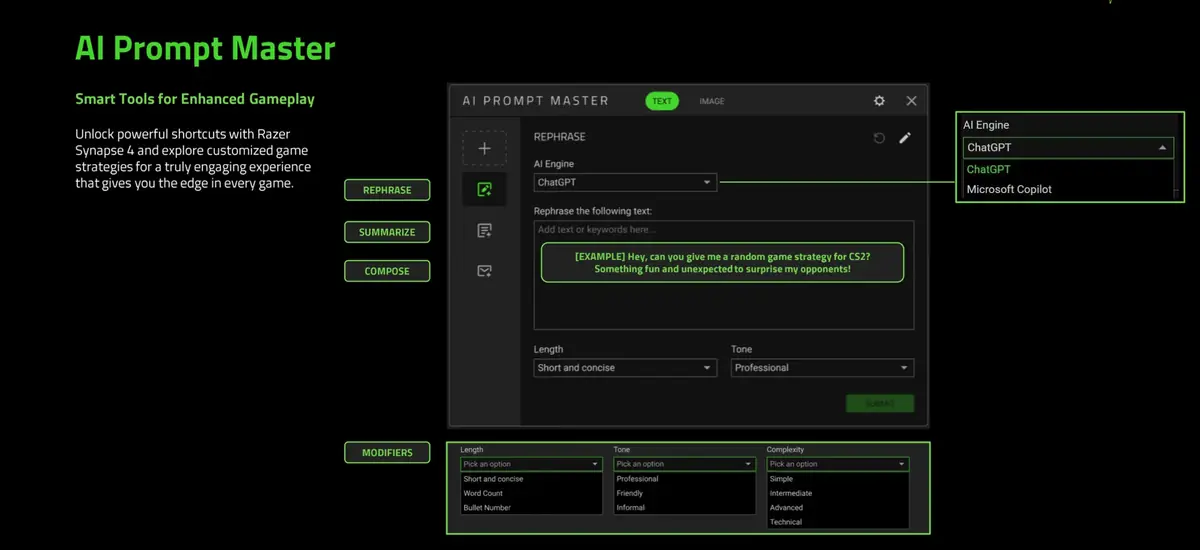
Task: Switch to the IMAGE tab
Action: point(712,101)
